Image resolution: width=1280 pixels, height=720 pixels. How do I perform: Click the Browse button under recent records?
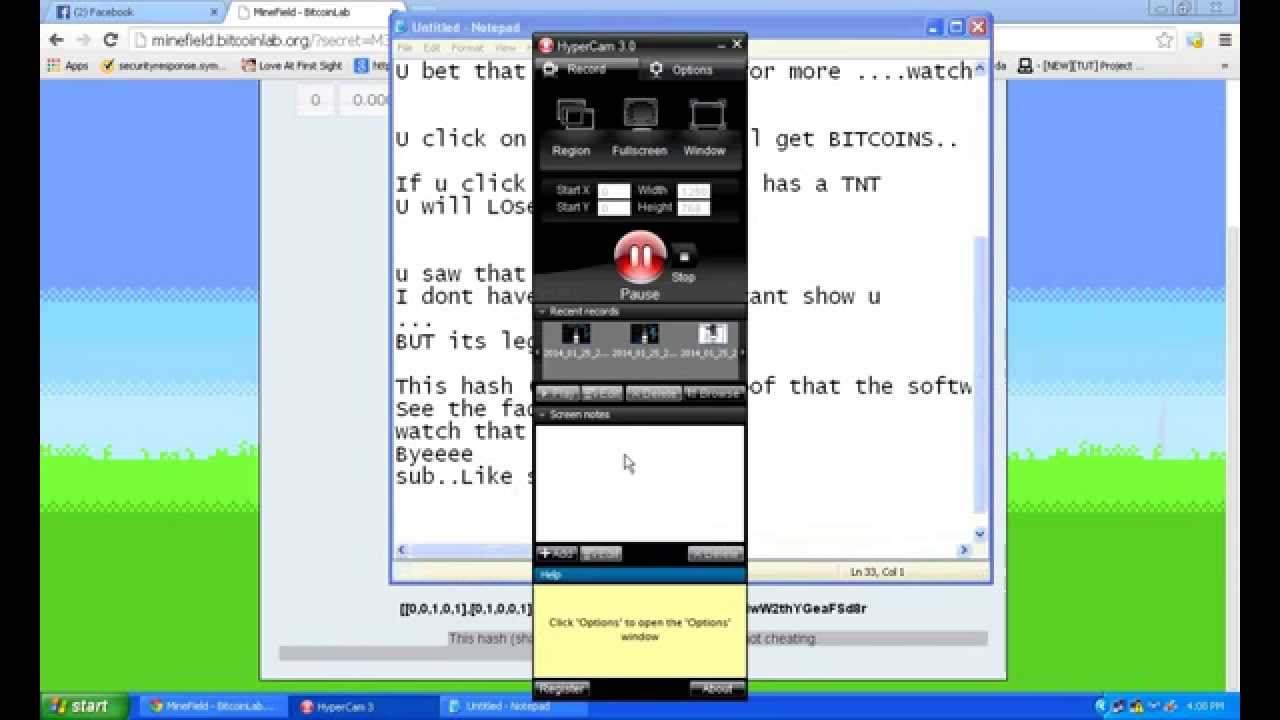coord(714,394)
